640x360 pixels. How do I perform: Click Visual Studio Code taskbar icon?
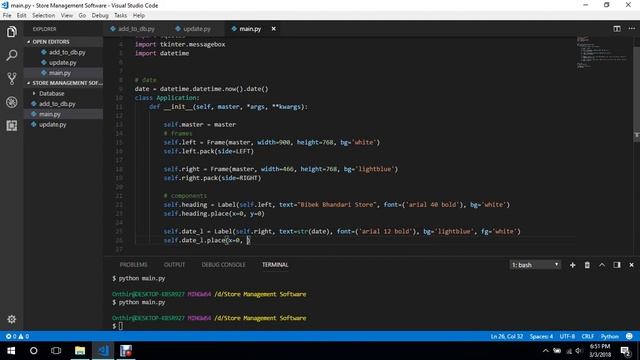pos(103,351)
